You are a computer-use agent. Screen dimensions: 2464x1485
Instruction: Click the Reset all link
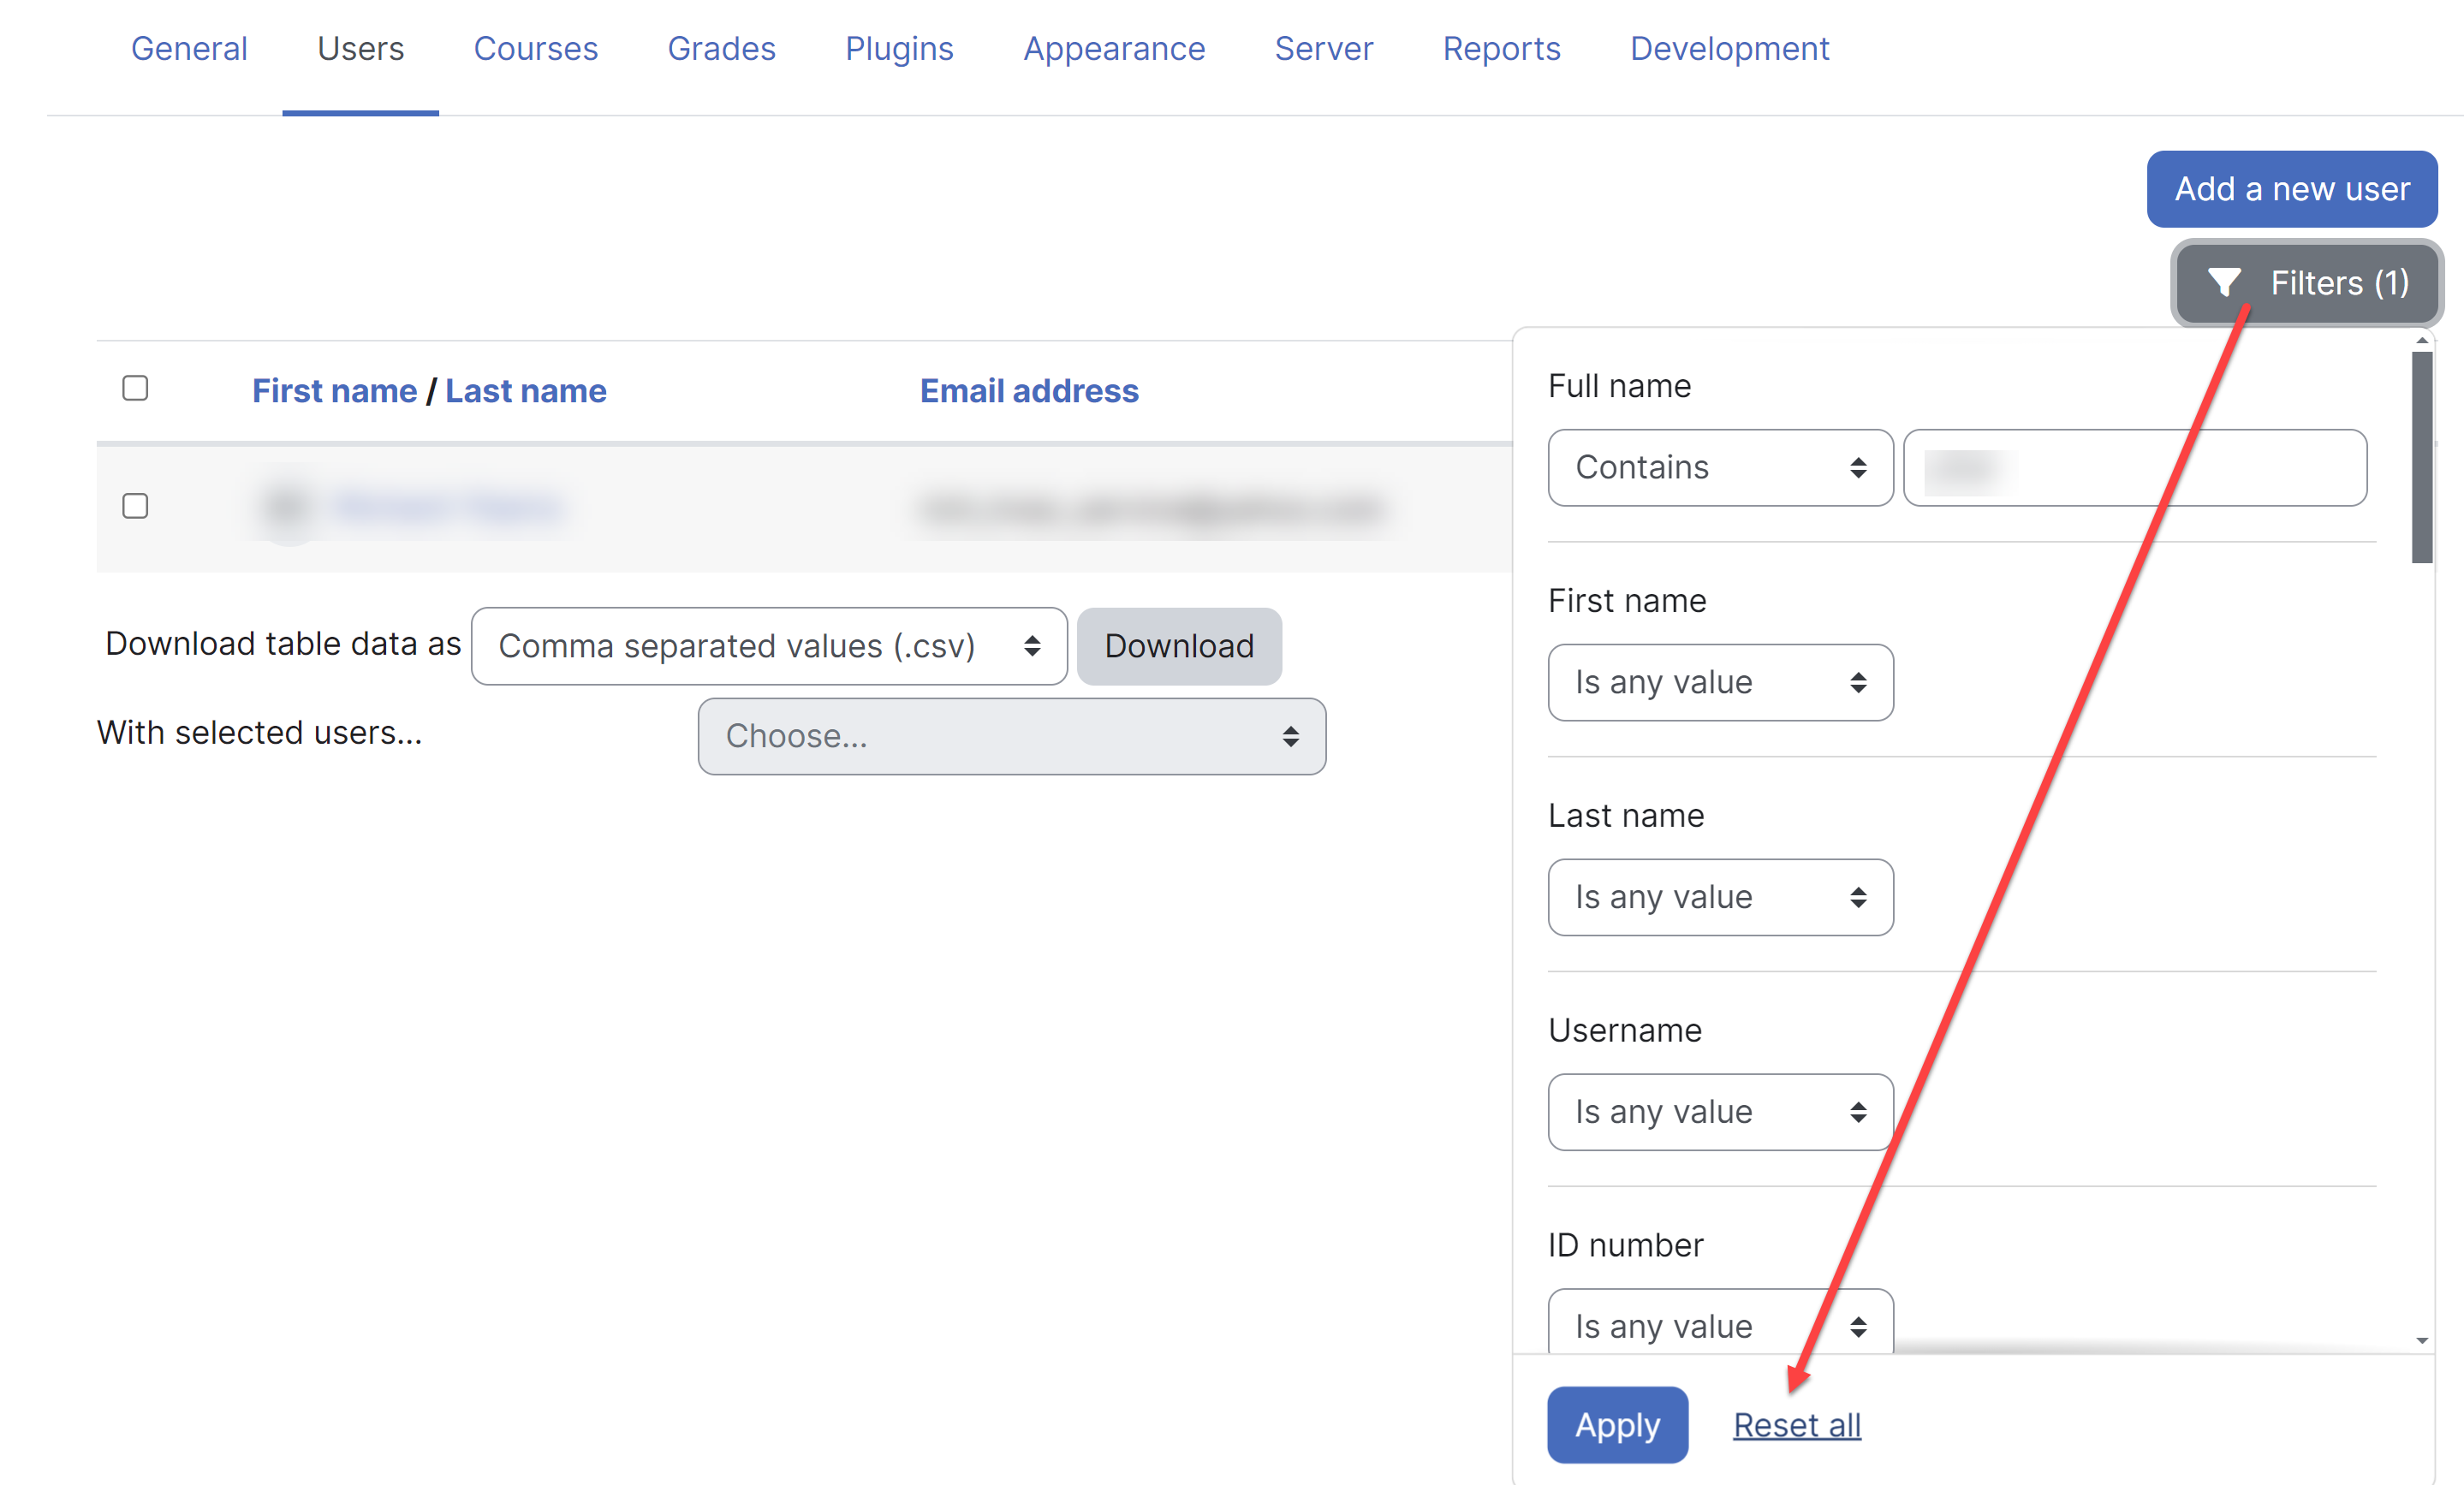1796,1425
